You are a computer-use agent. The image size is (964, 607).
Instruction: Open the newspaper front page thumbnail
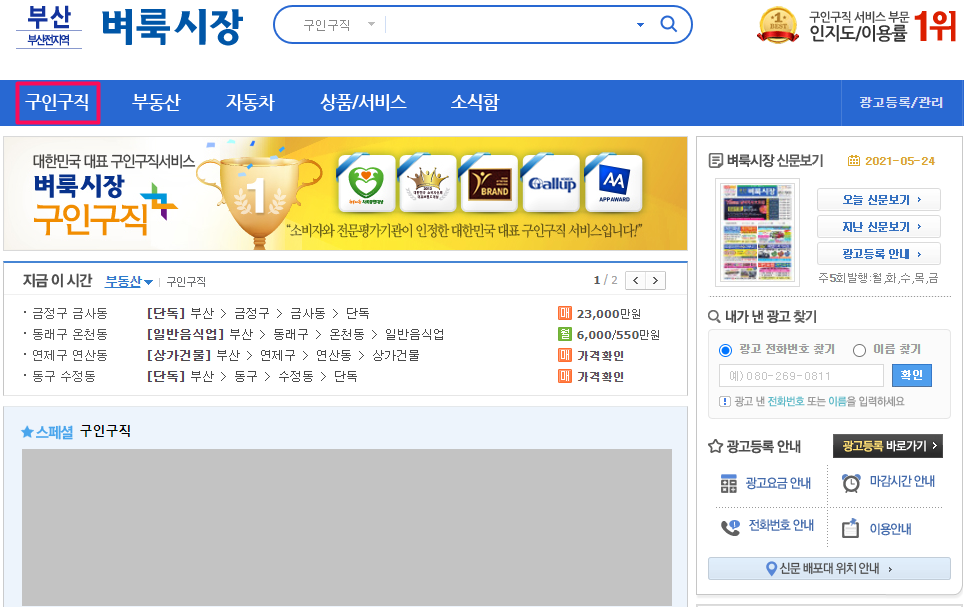757,232
